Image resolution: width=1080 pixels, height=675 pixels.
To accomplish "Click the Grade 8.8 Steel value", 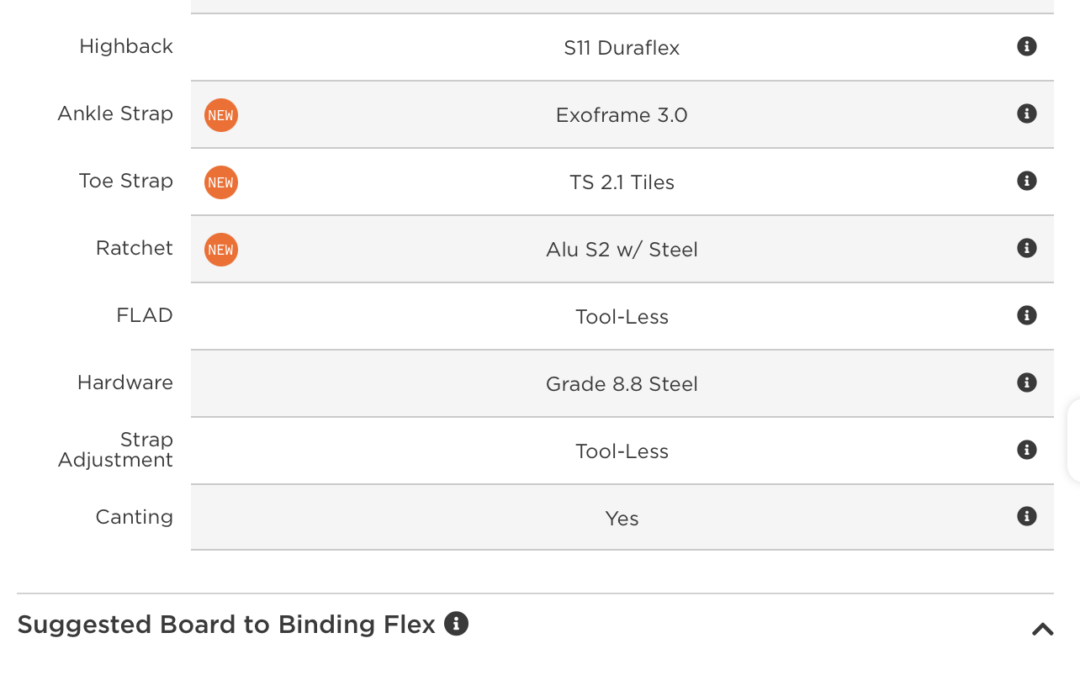I will pyautogui.click(x=621, y=384).
